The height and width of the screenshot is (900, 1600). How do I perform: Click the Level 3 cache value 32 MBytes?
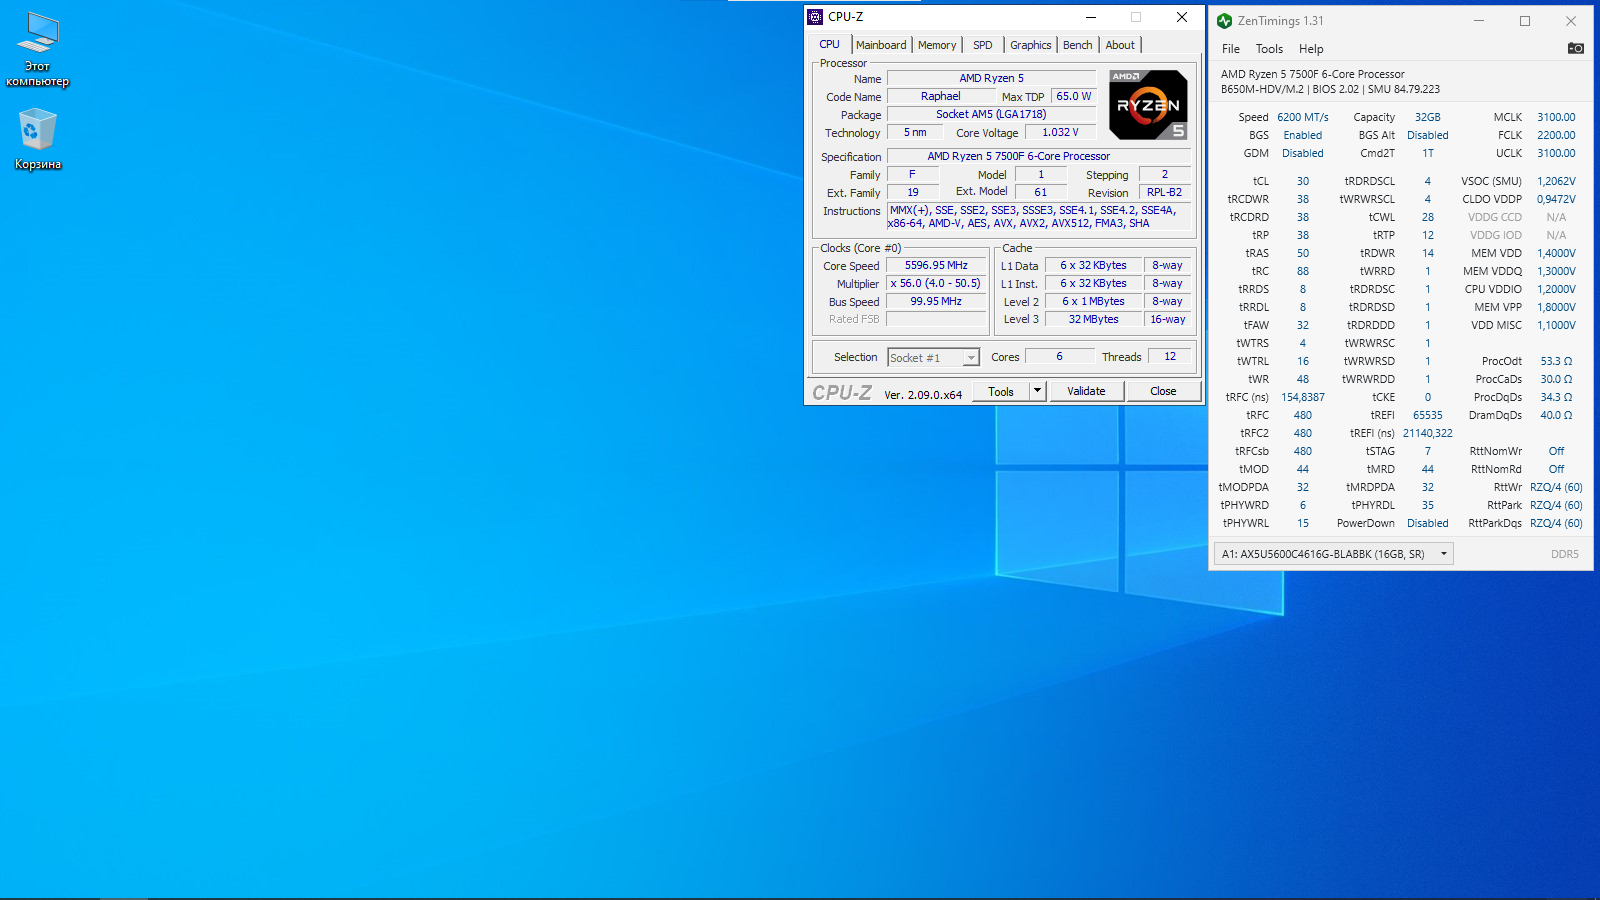(x=1093, y=320)
